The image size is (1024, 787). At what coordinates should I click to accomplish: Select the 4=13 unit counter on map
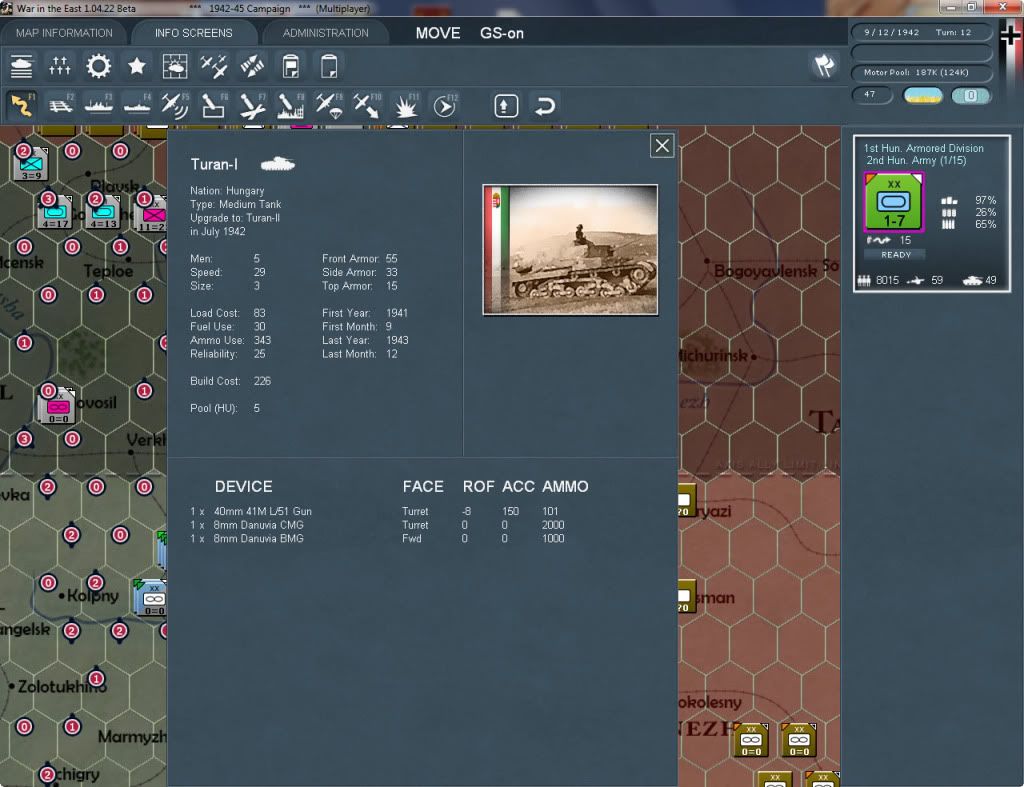click(x=103, y=212)
